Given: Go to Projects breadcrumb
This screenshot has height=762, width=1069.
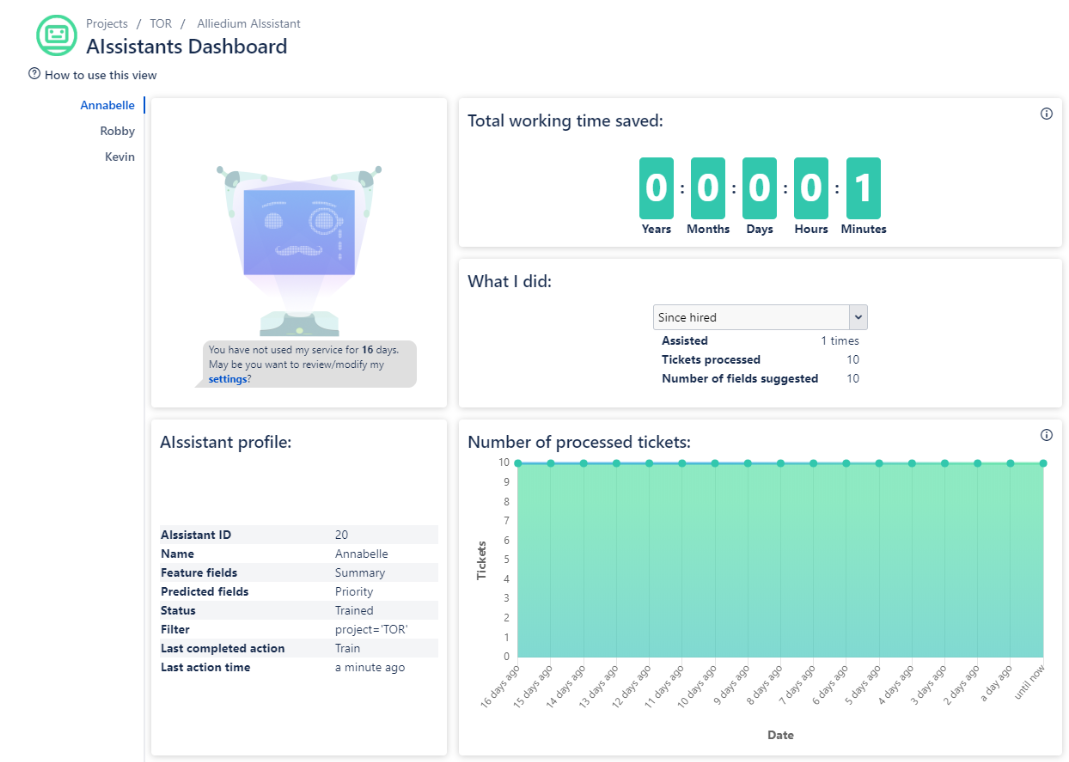Looking at the screenshot, I should (107, 23).
